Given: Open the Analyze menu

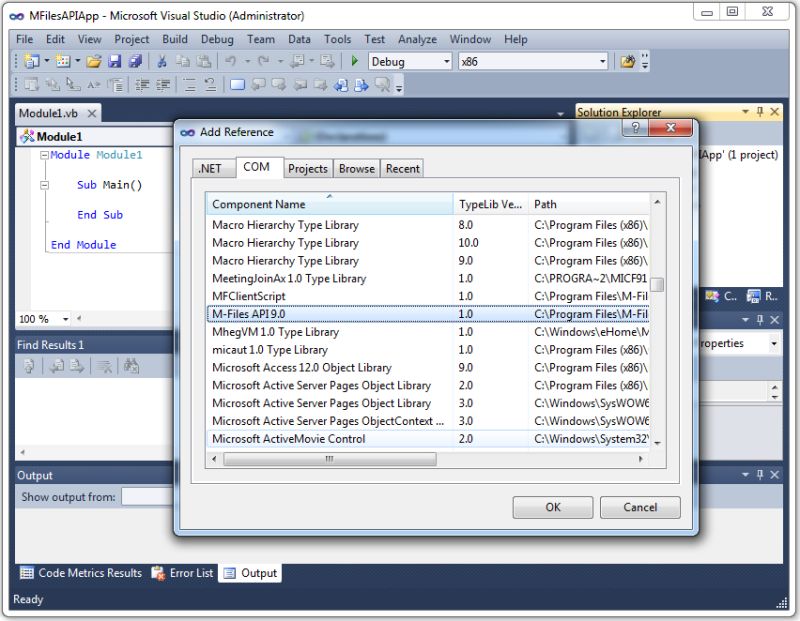Looking at the screenshot, I should coord(417,39).
